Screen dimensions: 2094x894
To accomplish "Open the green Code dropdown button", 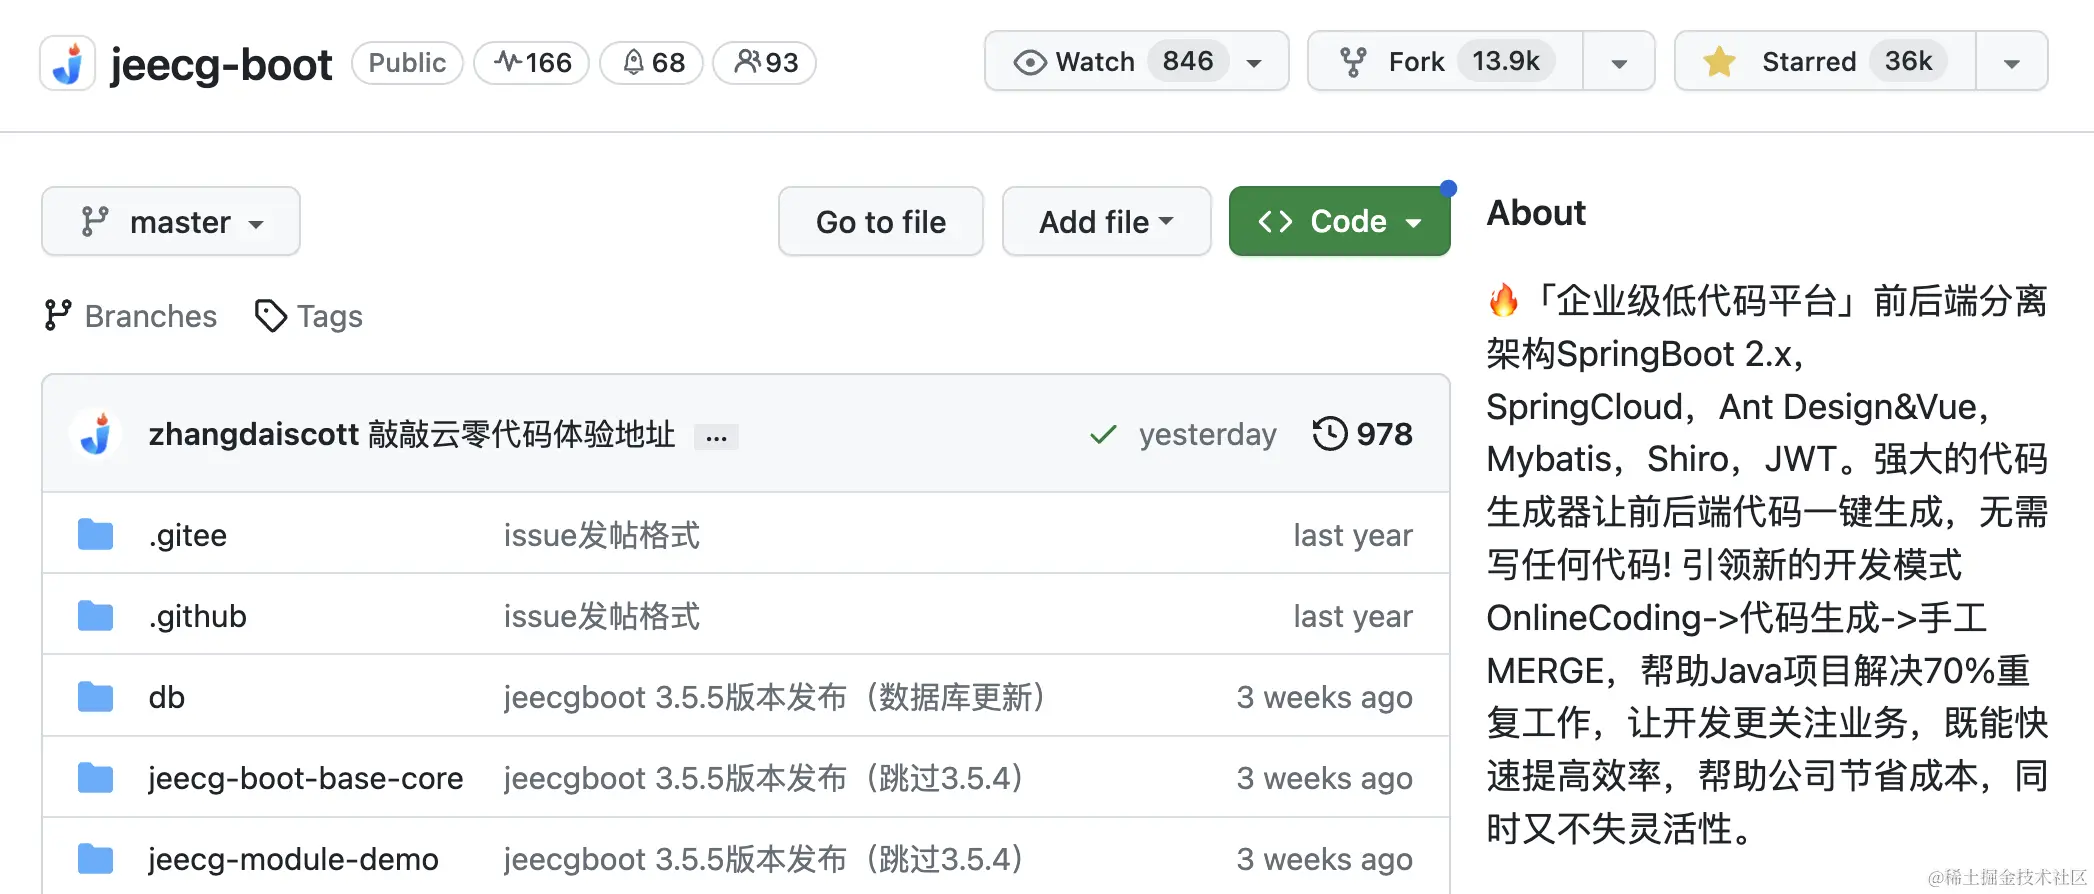I will [1340, 221].
